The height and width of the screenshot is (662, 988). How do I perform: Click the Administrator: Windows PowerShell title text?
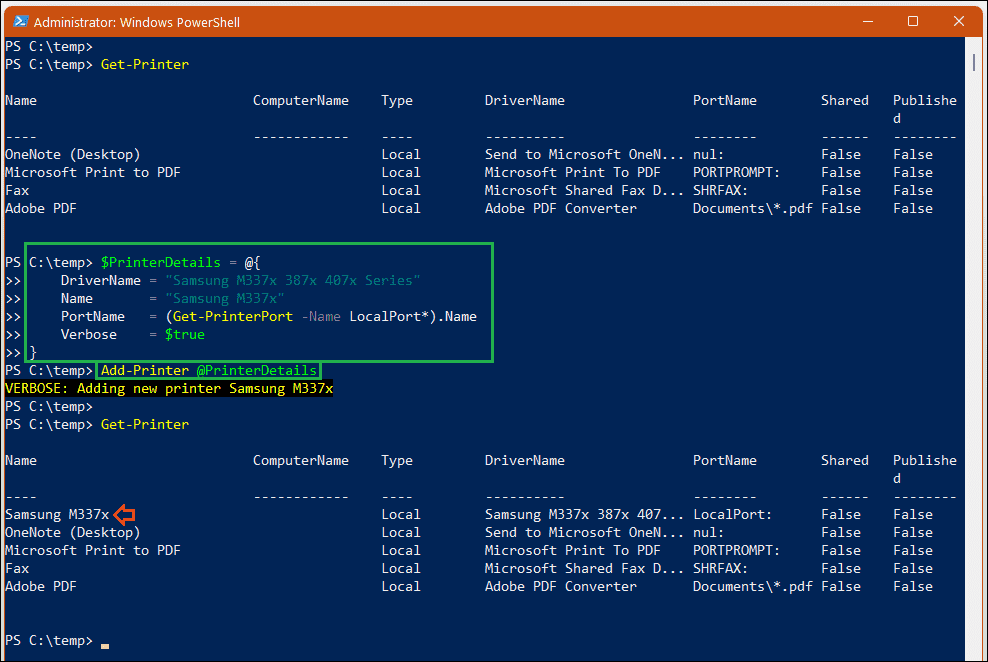click(139, 21)
